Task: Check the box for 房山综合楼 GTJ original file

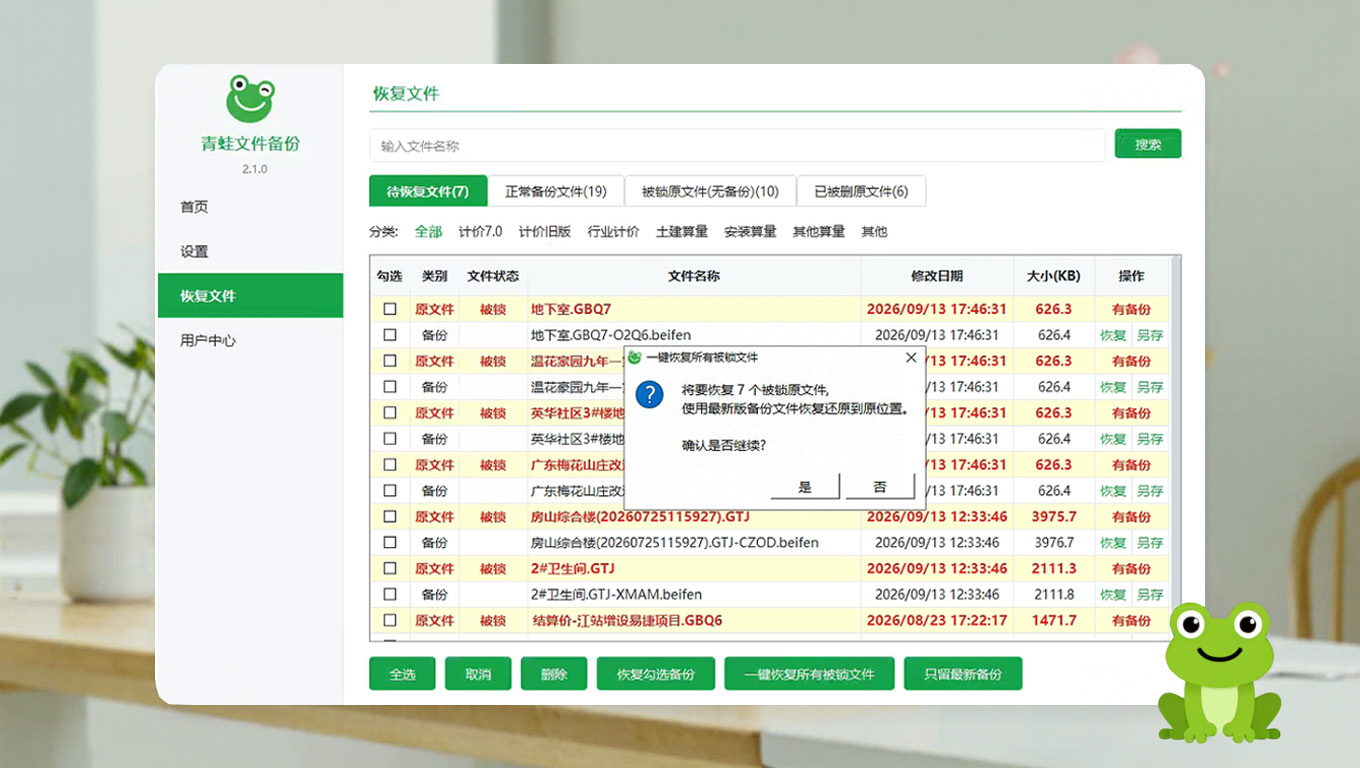Action: (390, 517)
